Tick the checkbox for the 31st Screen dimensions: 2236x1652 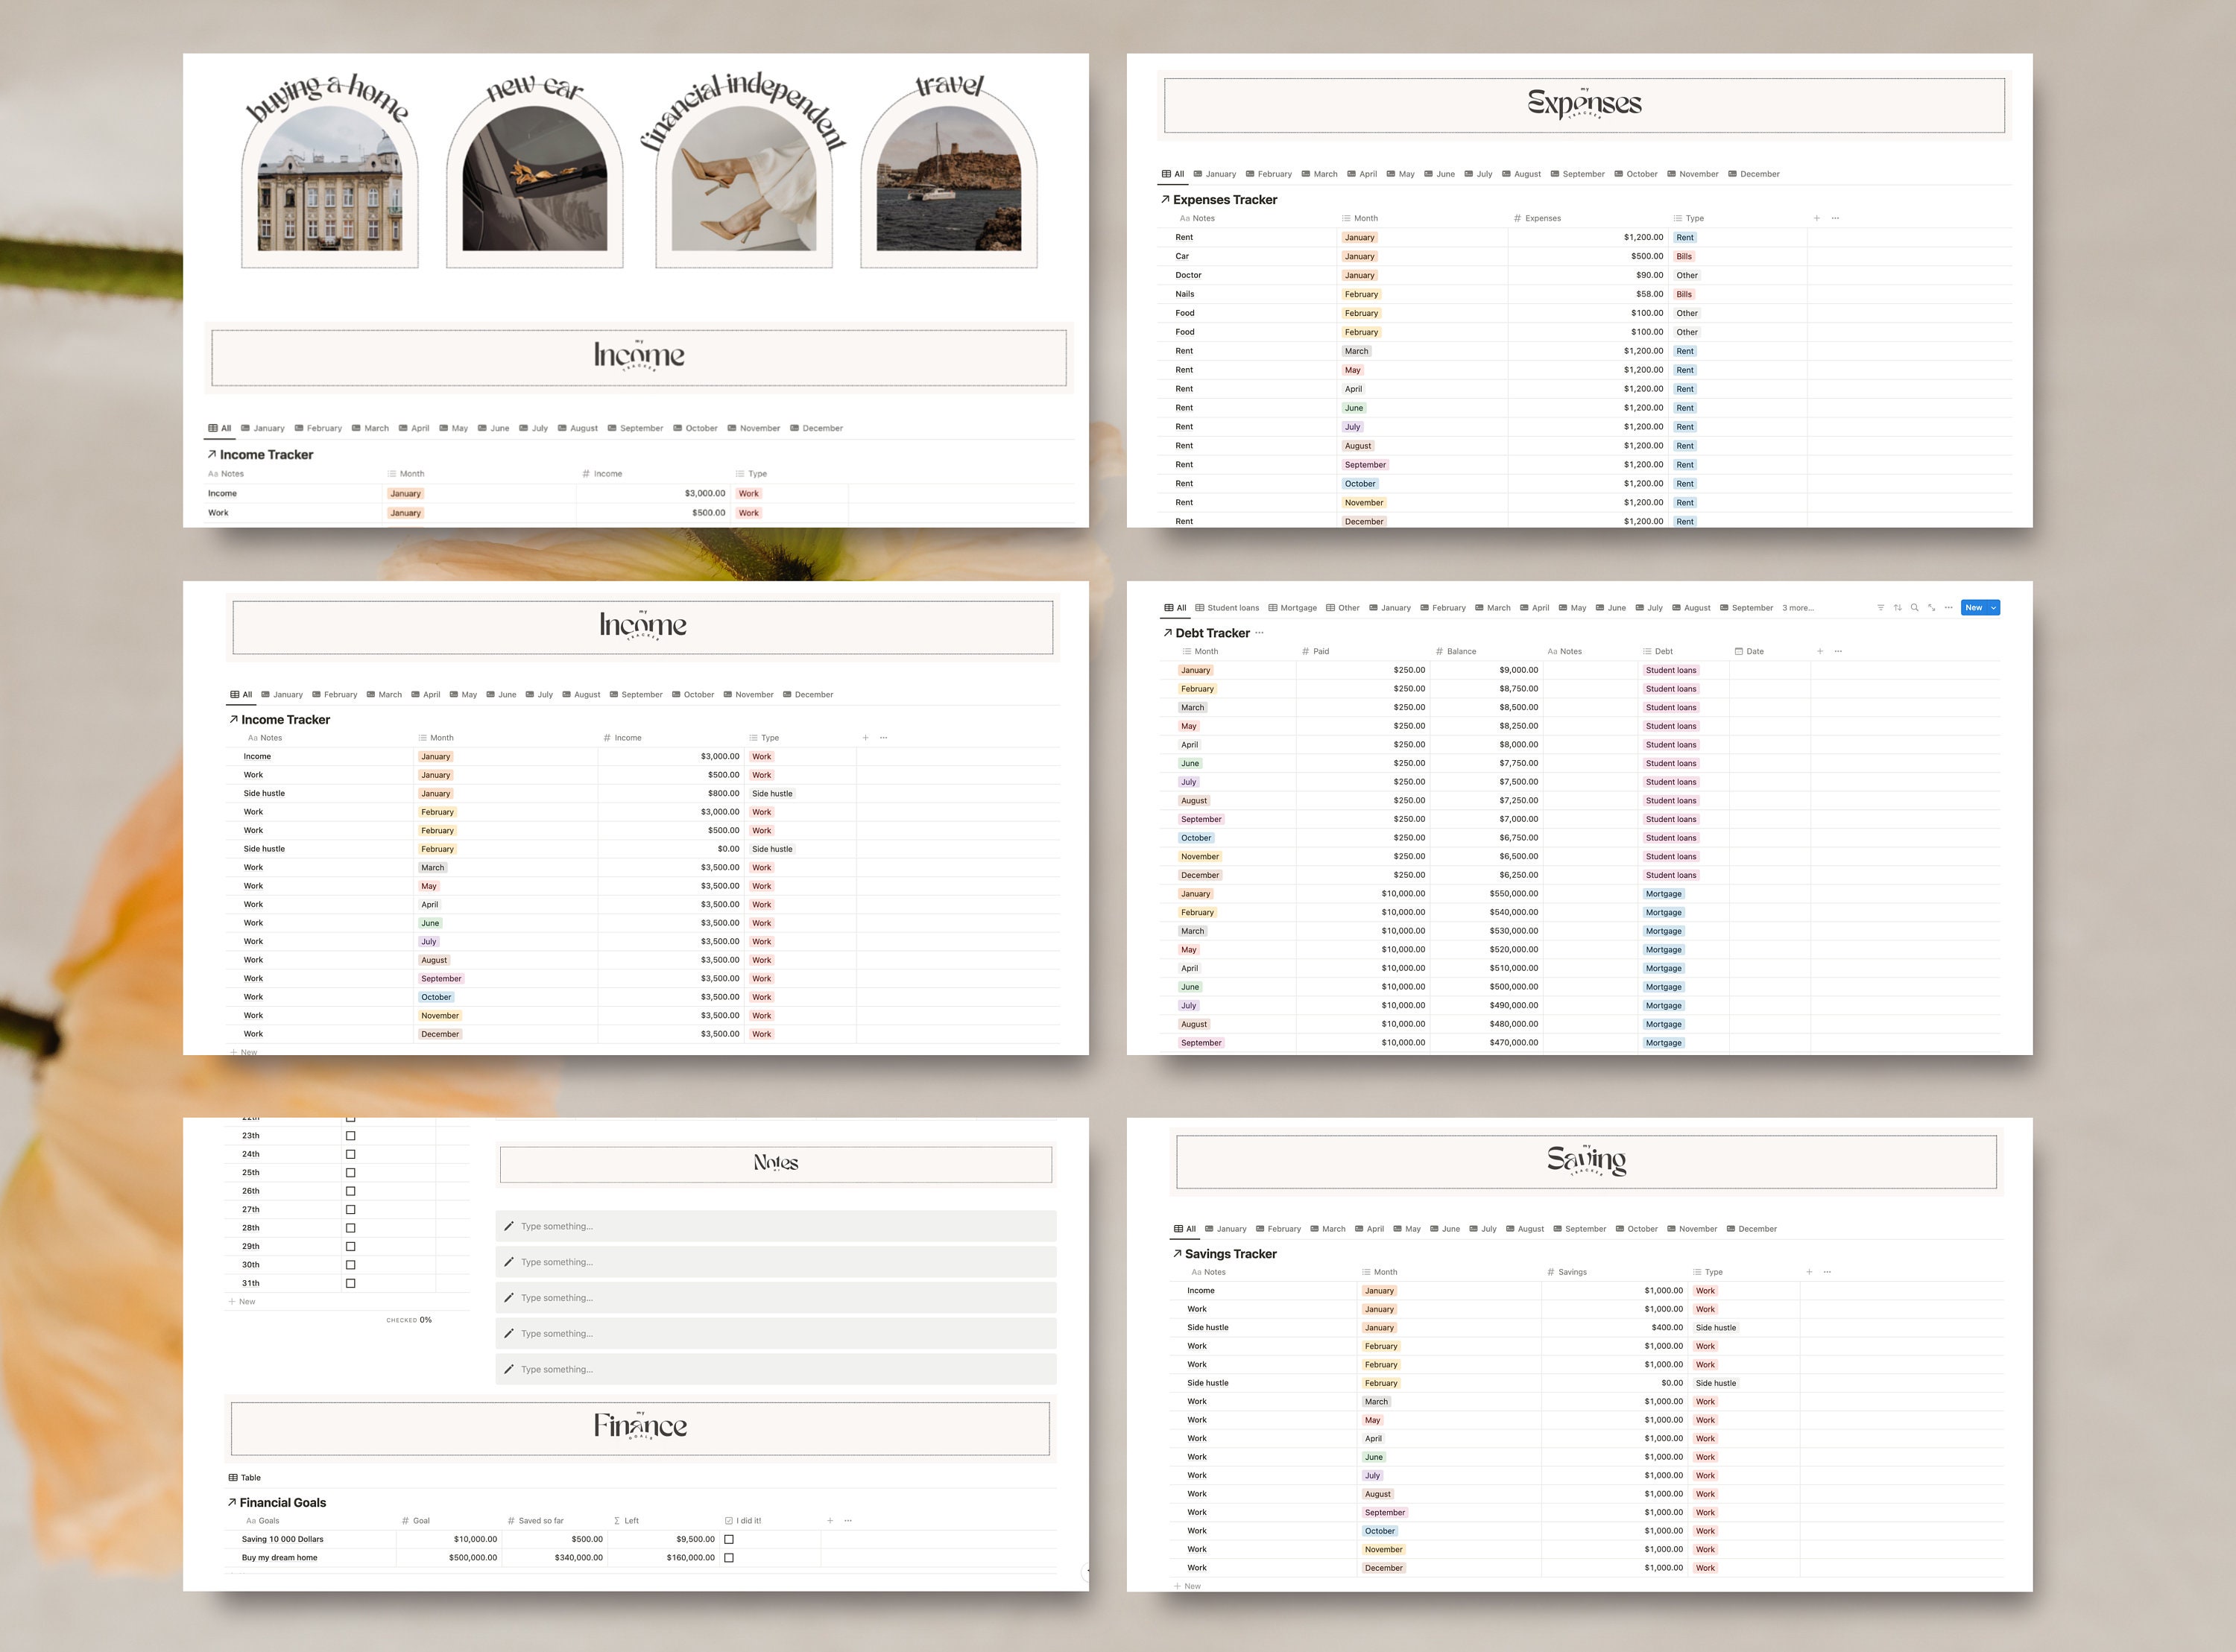point(351,1283)
